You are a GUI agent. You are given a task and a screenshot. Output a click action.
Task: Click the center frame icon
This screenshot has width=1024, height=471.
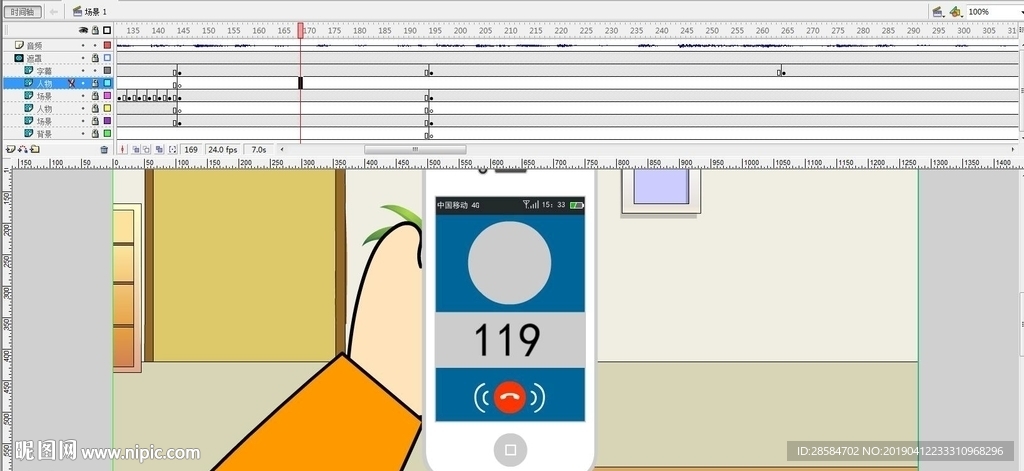[x=123, y=150]
